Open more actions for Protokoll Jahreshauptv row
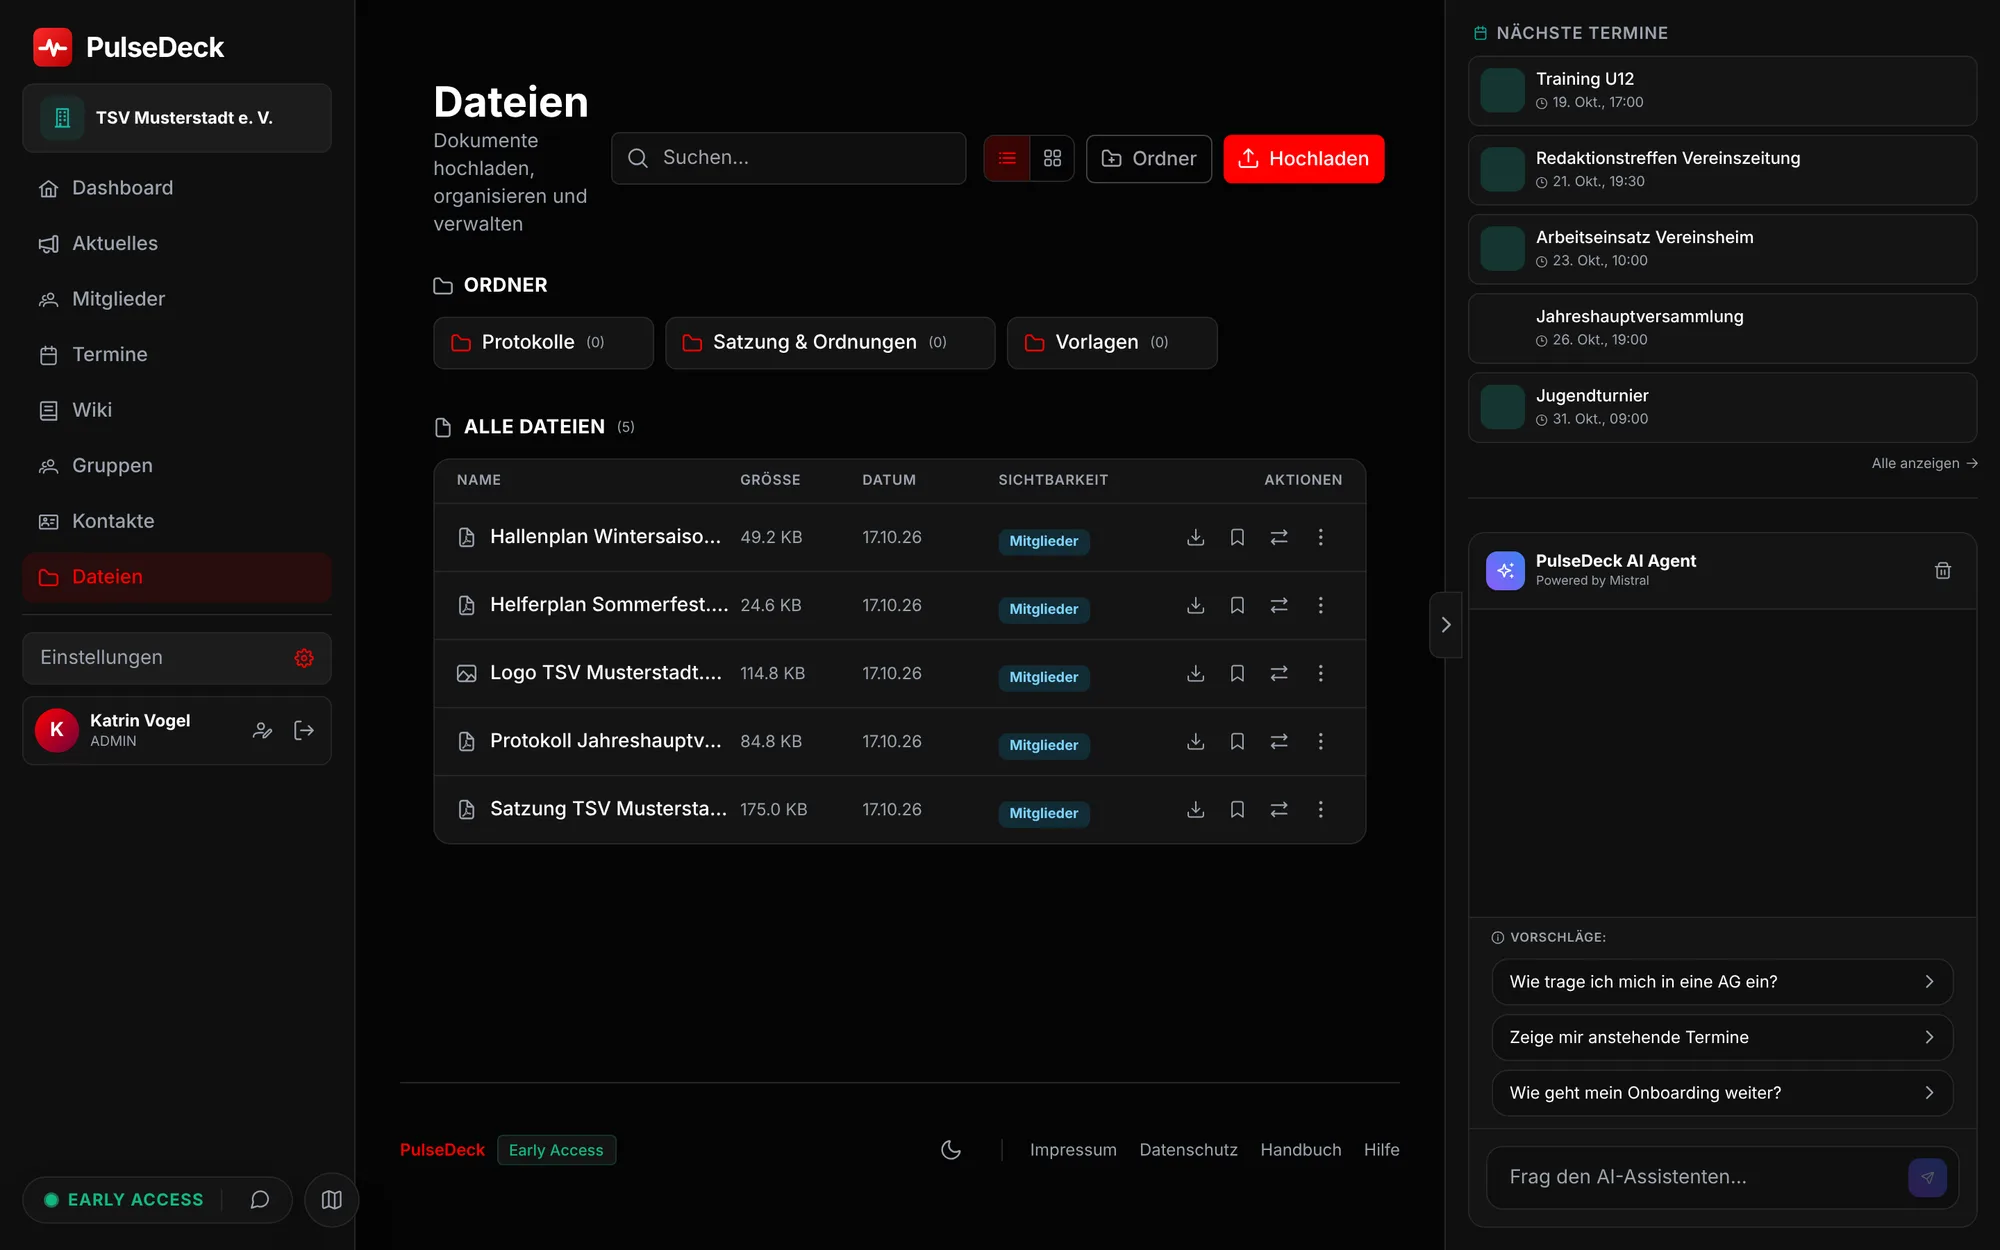The height and width of the screenshot is (1250, 2000). [x=1320, y=741]
